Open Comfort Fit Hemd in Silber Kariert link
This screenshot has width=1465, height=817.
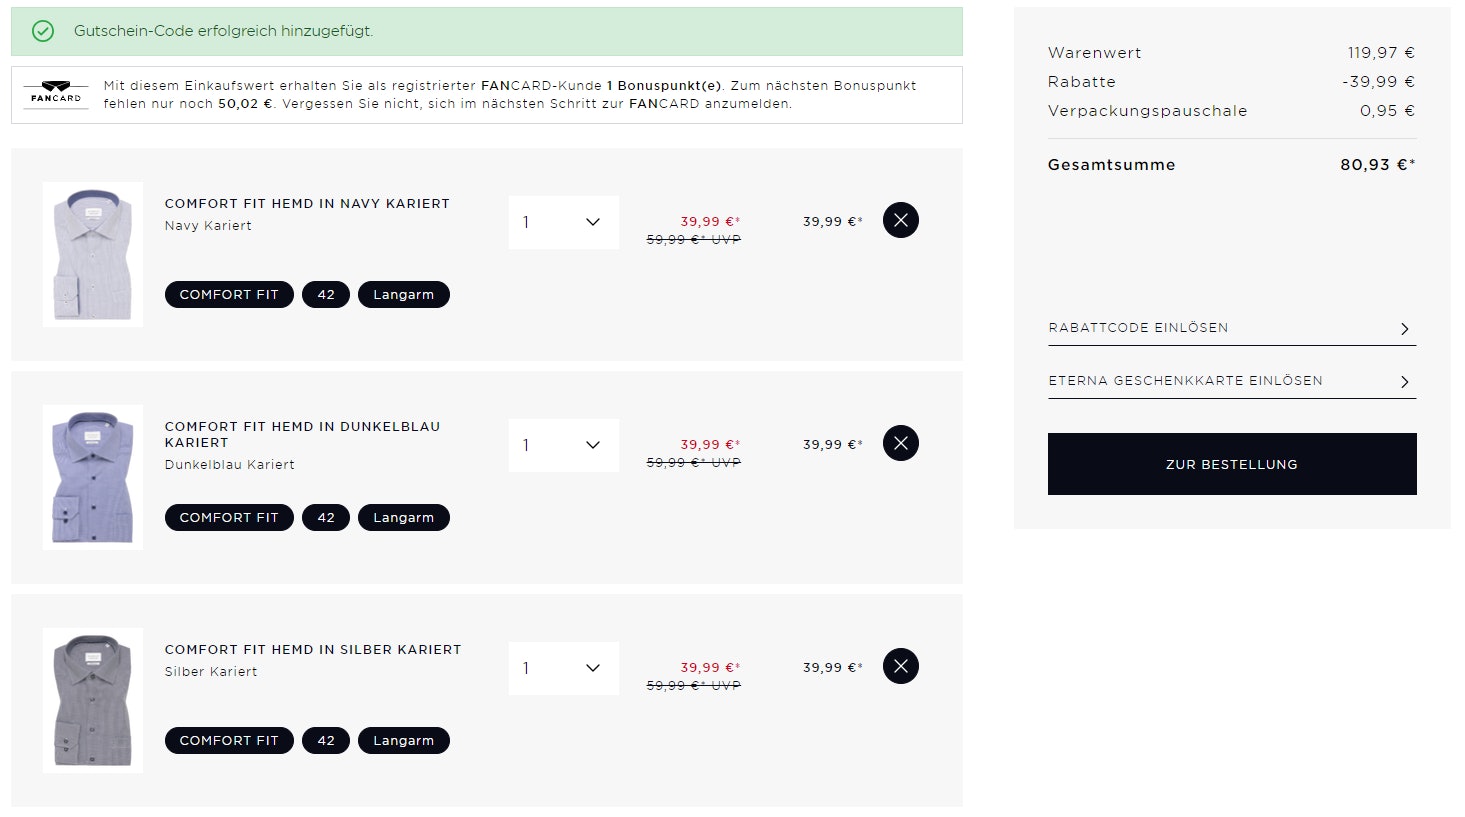click(313, 650)
